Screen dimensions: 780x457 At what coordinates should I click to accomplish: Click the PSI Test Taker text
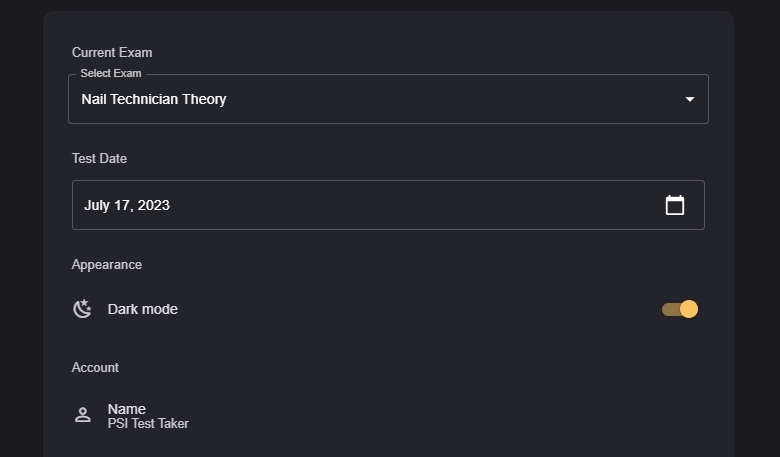pyautogui.click(x=148, y=424)
